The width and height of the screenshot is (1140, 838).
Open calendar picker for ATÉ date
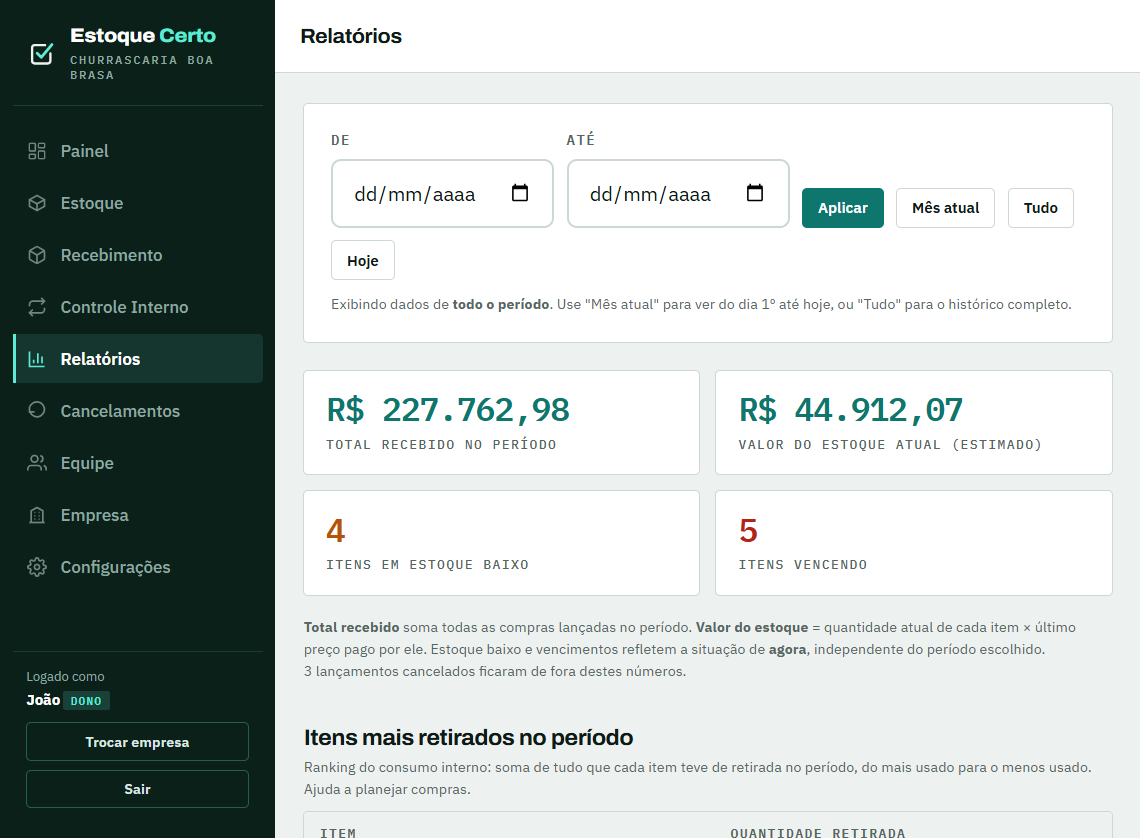click(755, 193)
